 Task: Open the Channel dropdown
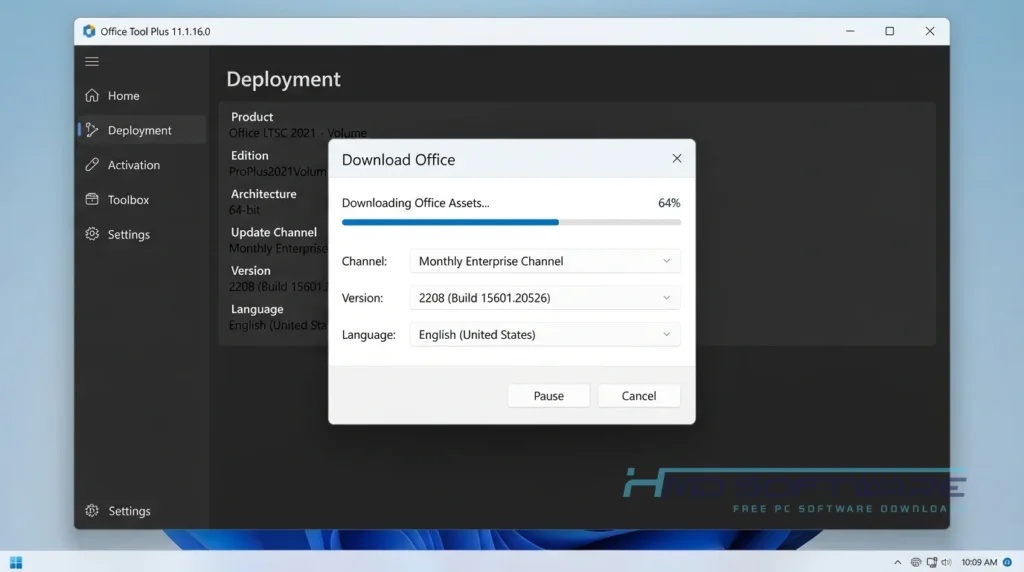(545, 261)
